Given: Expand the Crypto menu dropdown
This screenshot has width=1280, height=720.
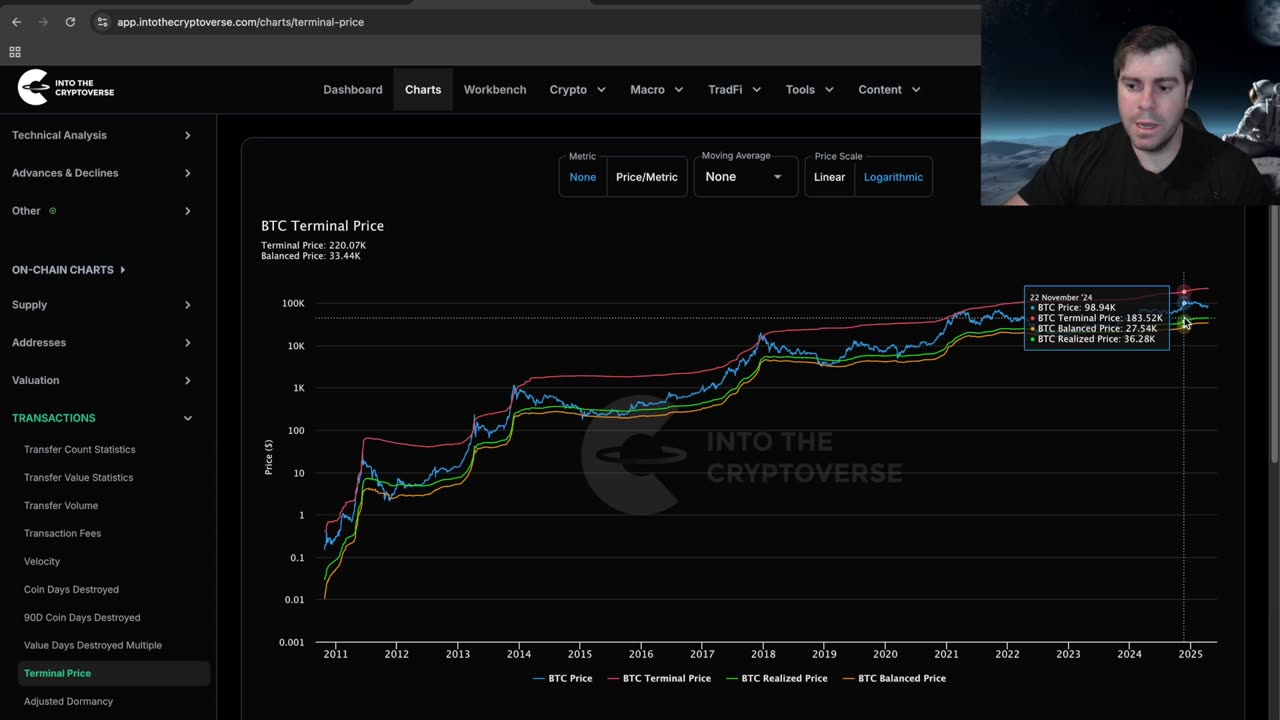Looking at the screenshot, I should click(577, 89).
